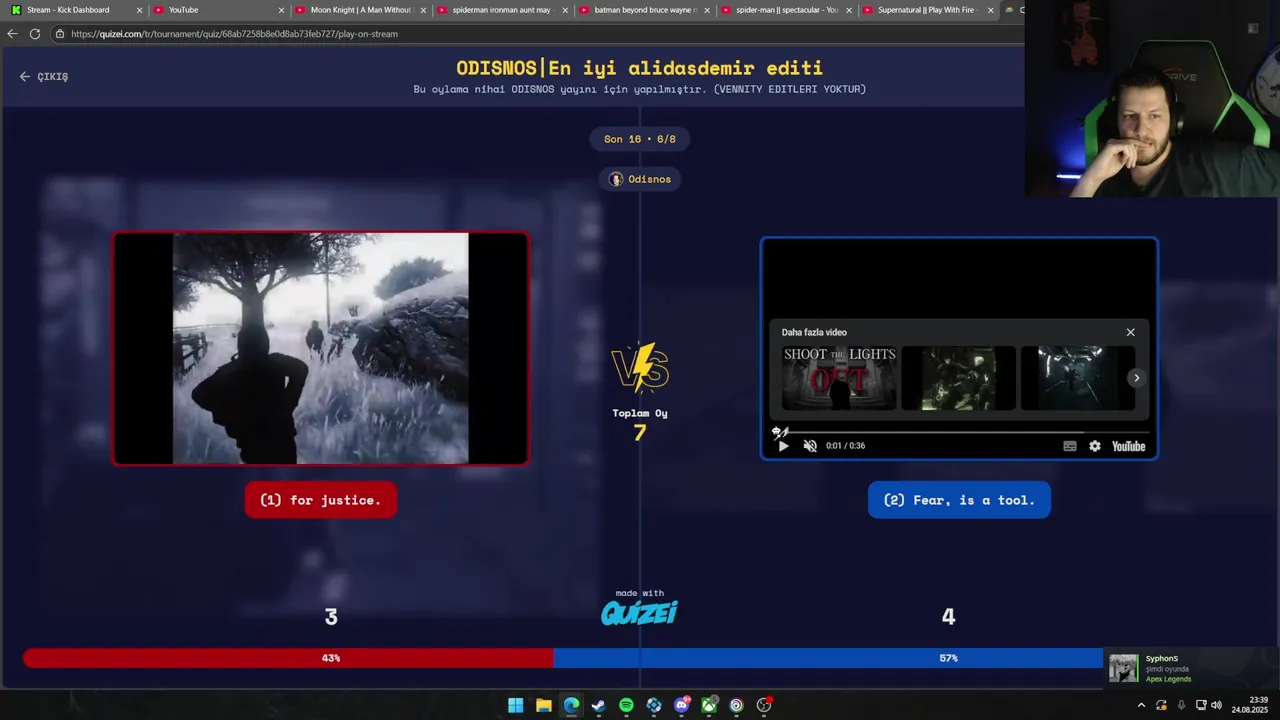
Task: Open the volume tray icon
Action: pyautogui.click(x=1217, y=705)
